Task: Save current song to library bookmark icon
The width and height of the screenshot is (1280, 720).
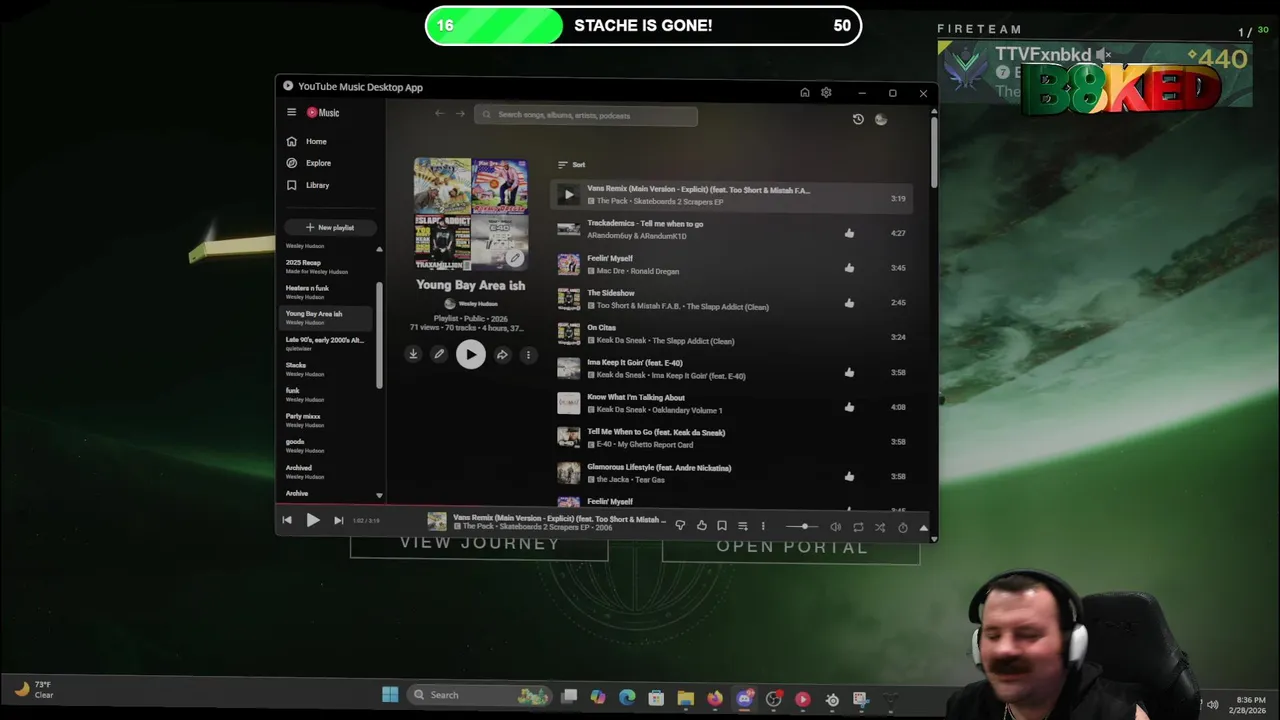Action: point(722,526)
